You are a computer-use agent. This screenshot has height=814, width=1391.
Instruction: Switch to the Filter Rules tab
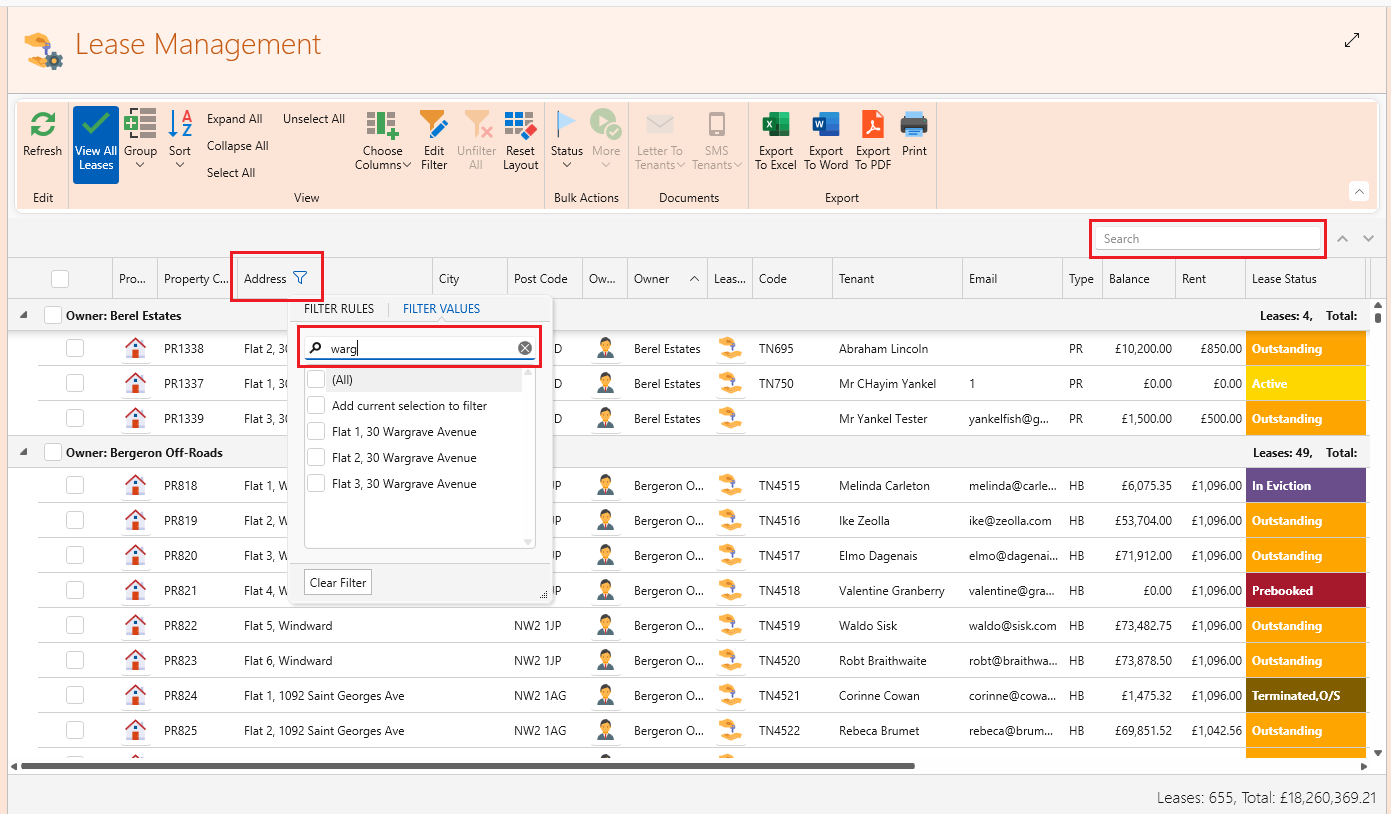coord(339,309)
